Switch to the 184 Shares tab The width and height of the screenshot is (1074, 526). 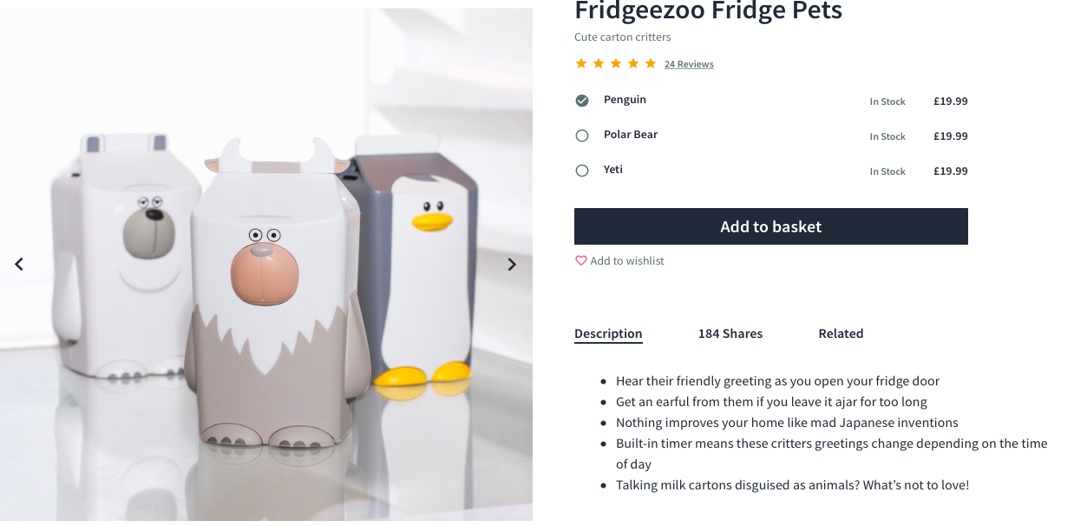(x=730, y=334)
